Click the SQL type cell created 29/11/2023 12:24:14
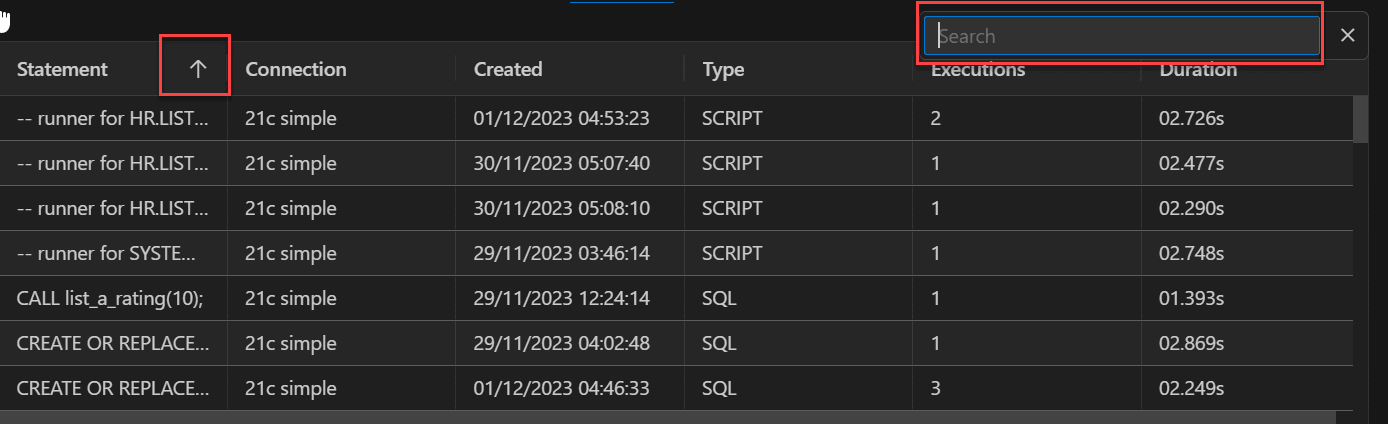 click(x=719, y=299)
